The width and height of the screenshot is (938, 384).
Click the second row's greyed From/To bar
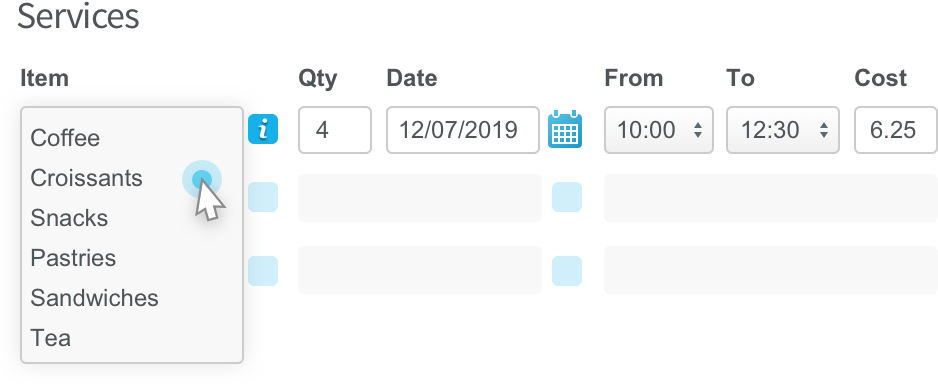770,198
